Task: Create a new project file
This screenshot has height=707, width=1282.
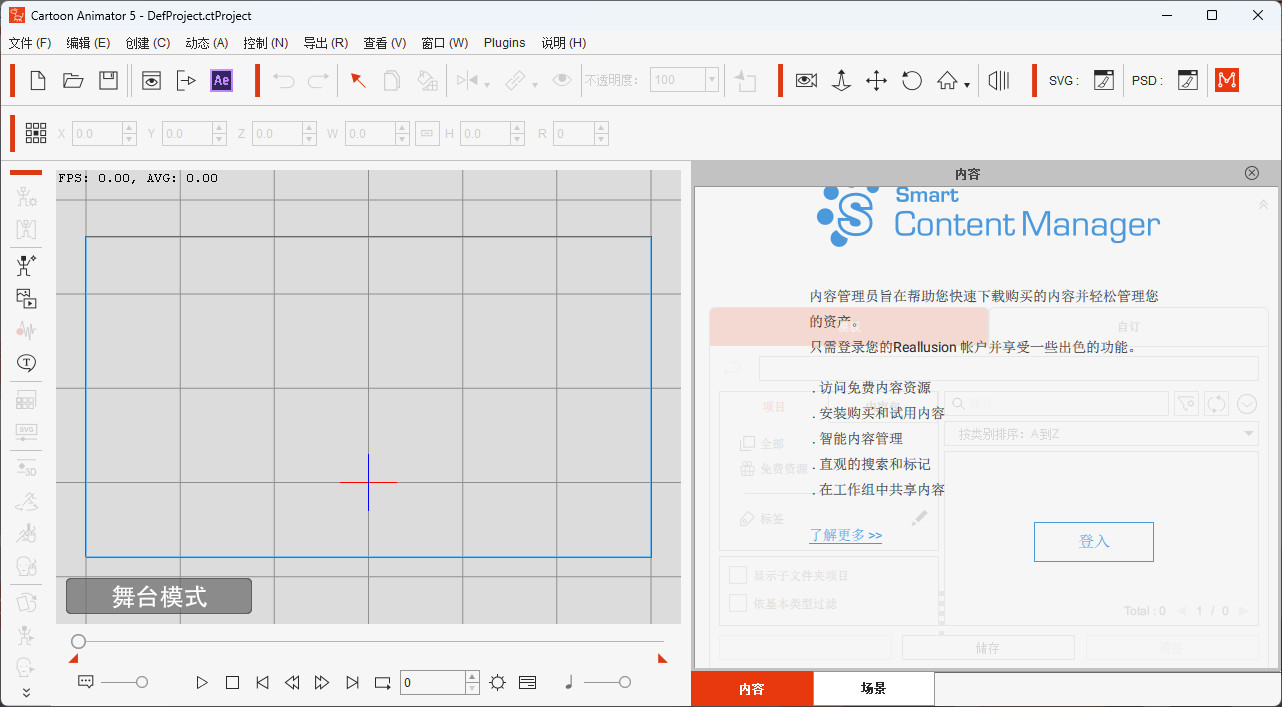Action: point(38,81)
